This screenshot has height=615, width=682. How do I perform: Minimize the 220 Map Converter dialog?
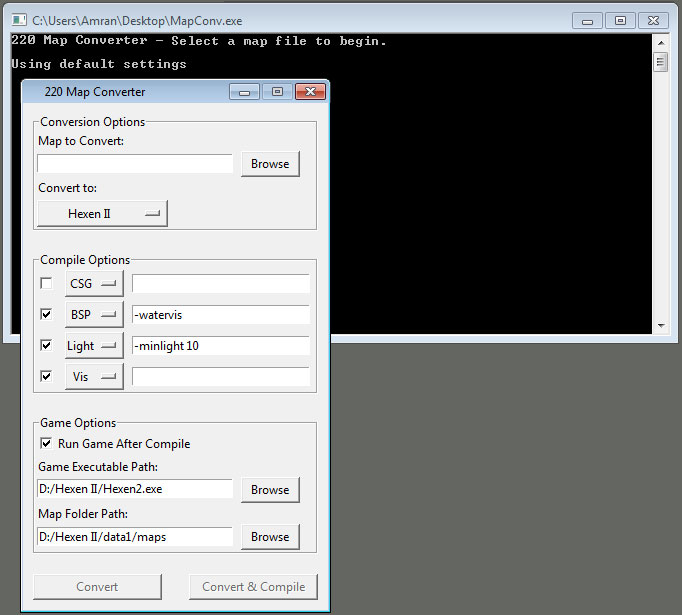[x=244, y=92]
